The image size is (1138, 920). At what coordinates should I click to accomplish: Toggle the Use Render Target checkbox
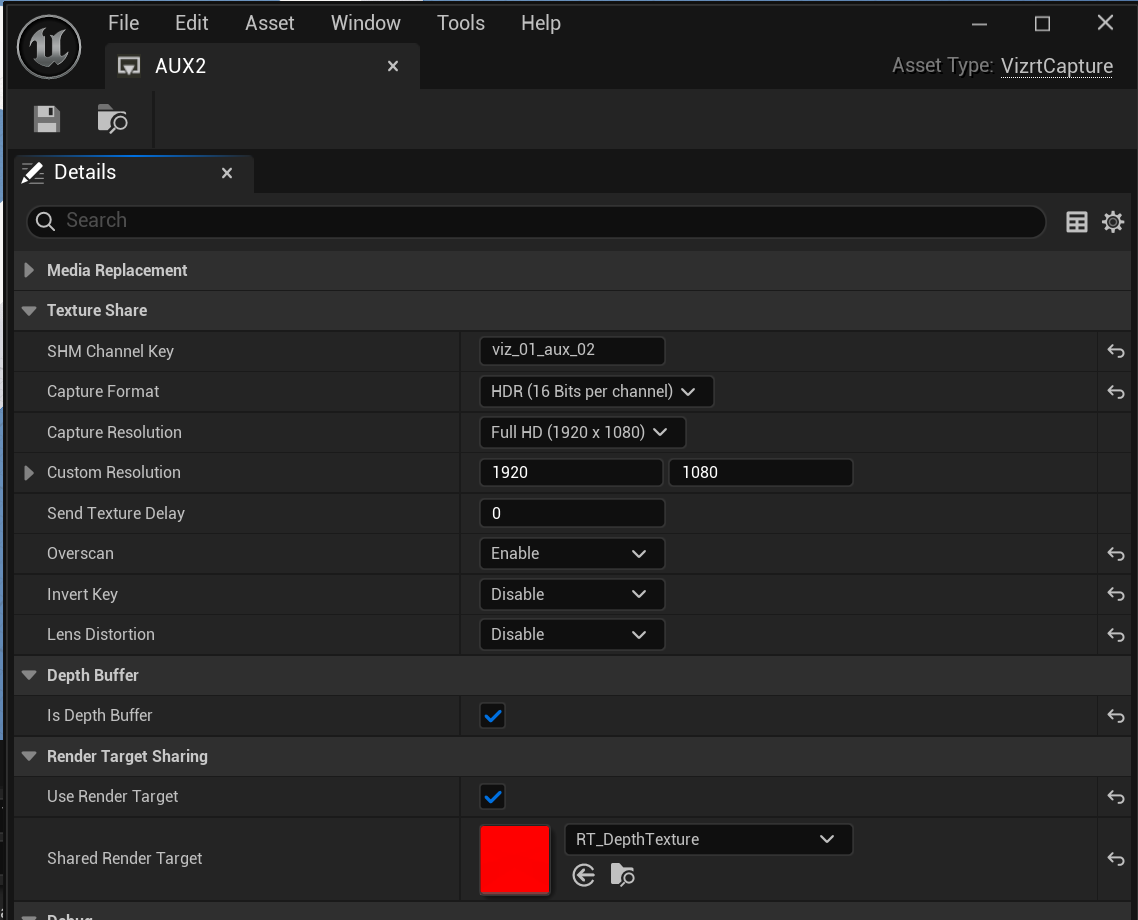492,797
